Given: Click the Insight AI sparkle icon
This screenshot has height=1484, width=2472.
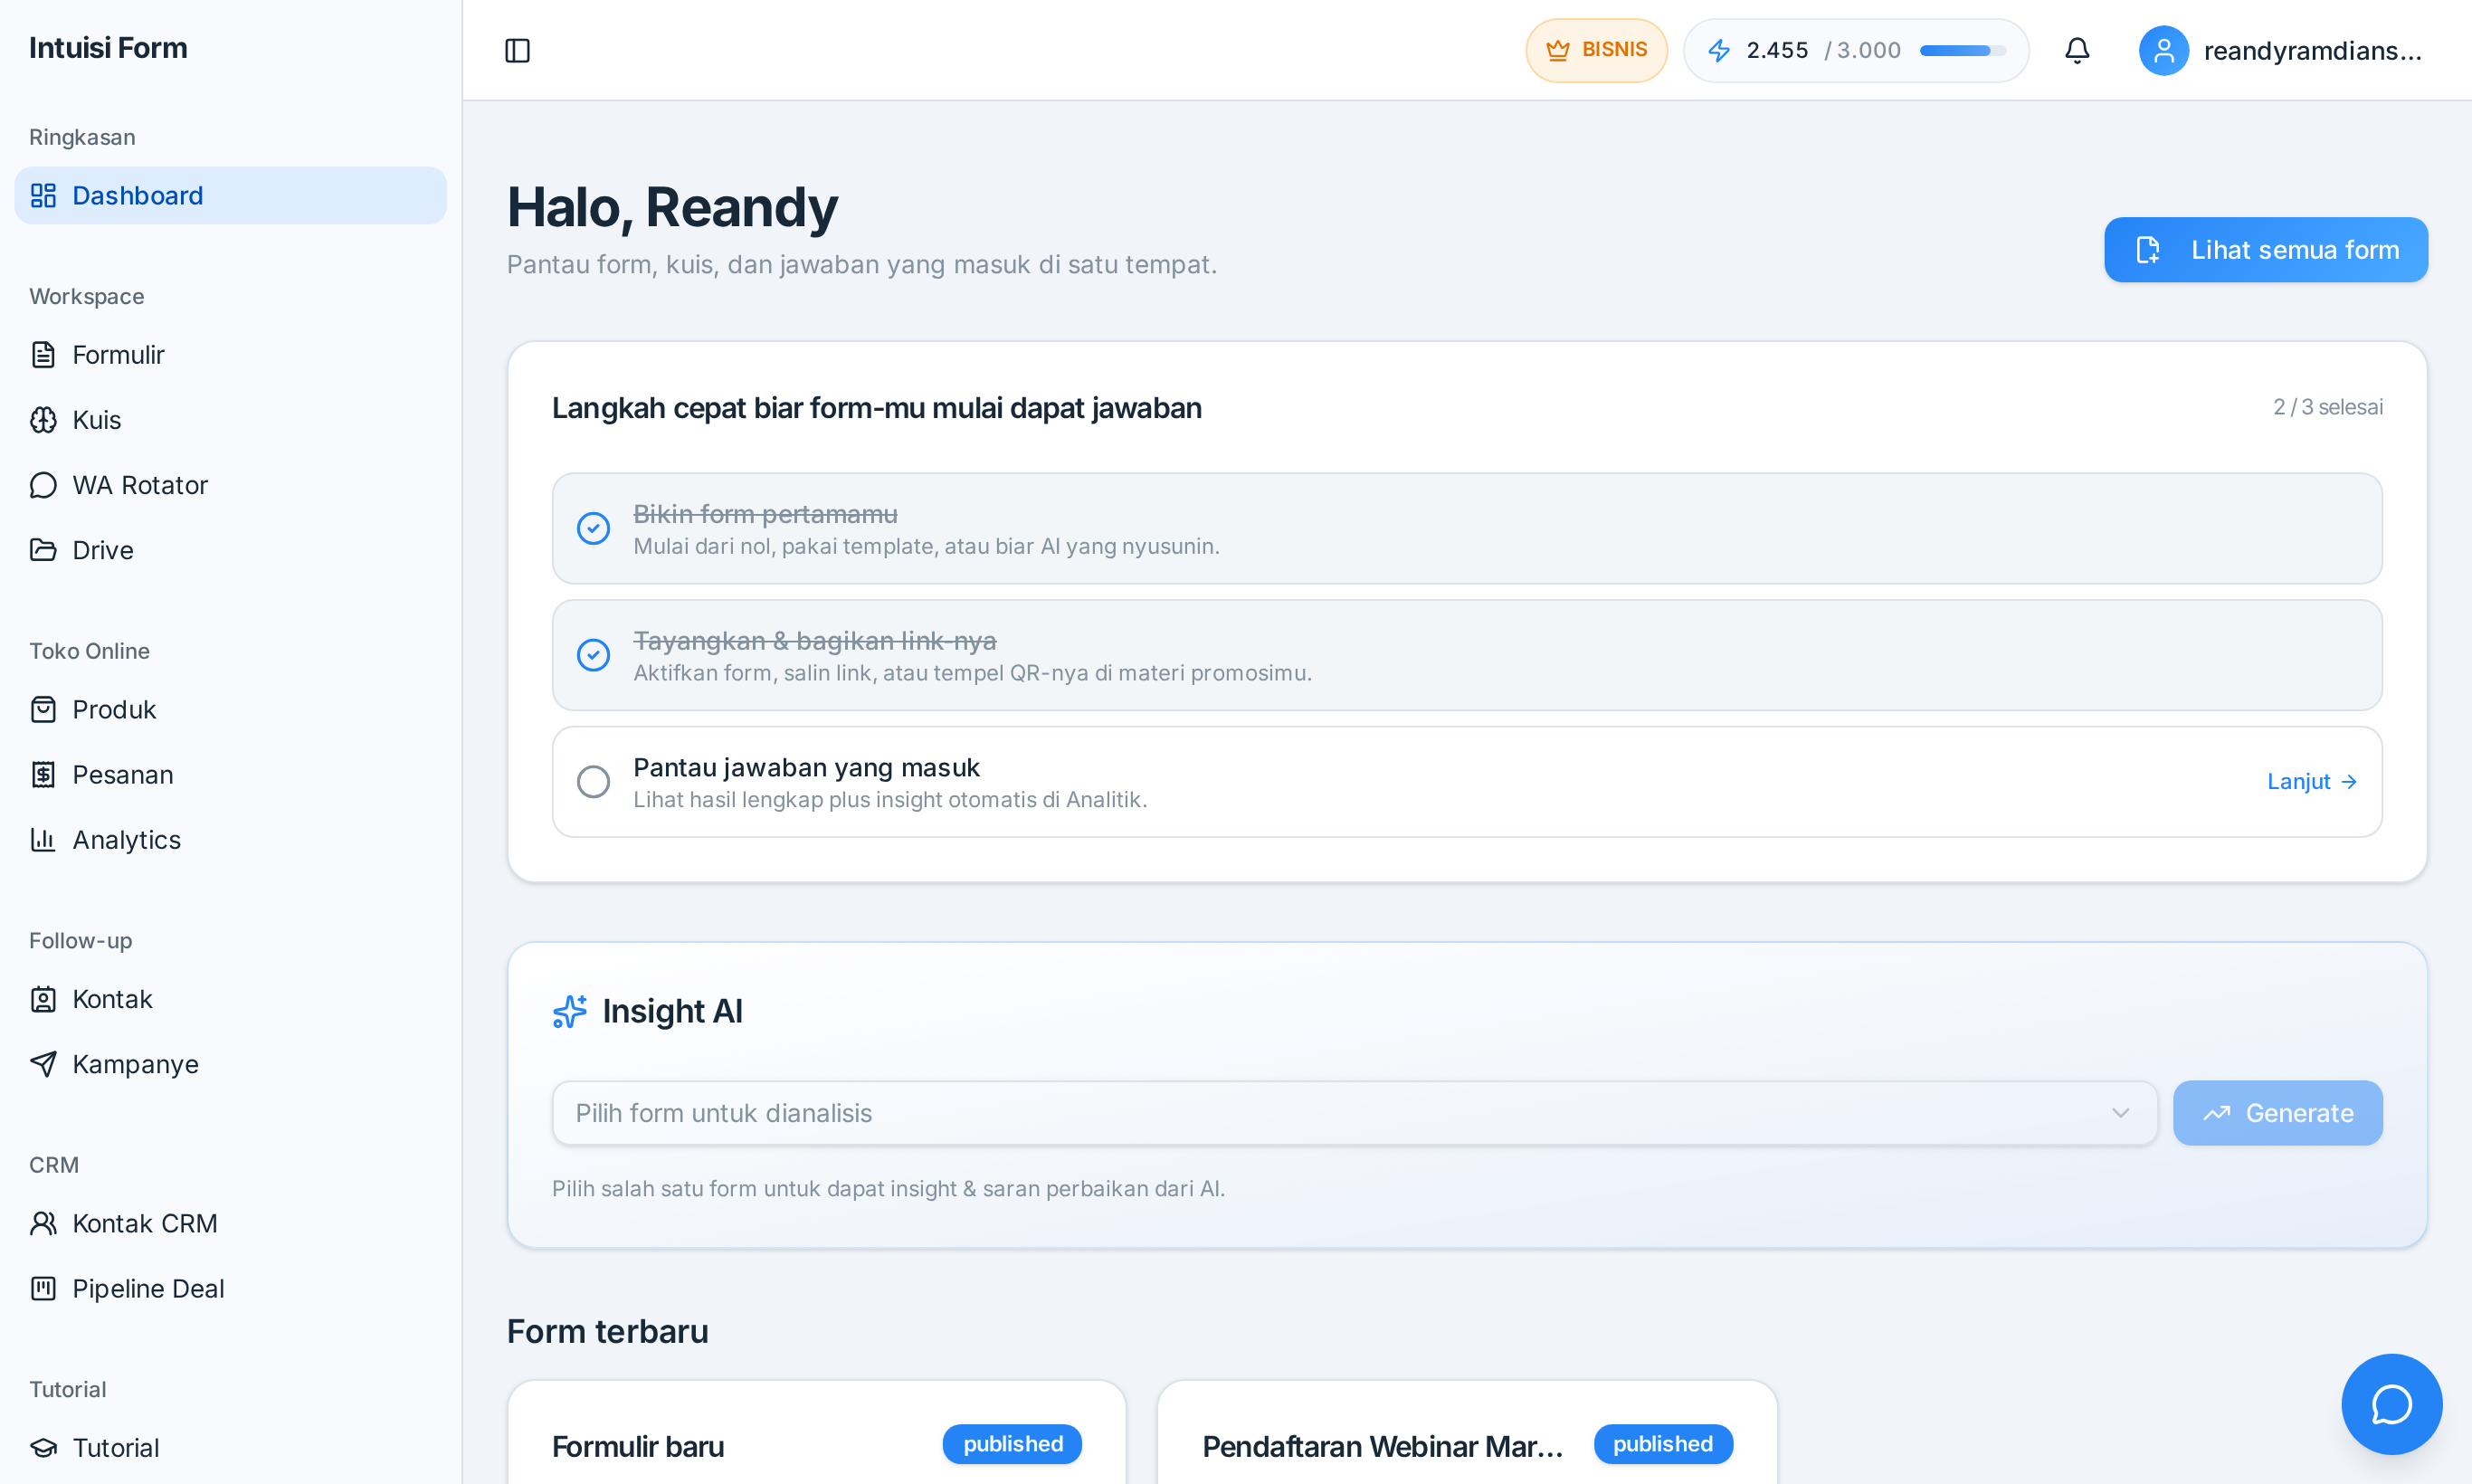Looking at the screenshot, I should point(570,1012).
